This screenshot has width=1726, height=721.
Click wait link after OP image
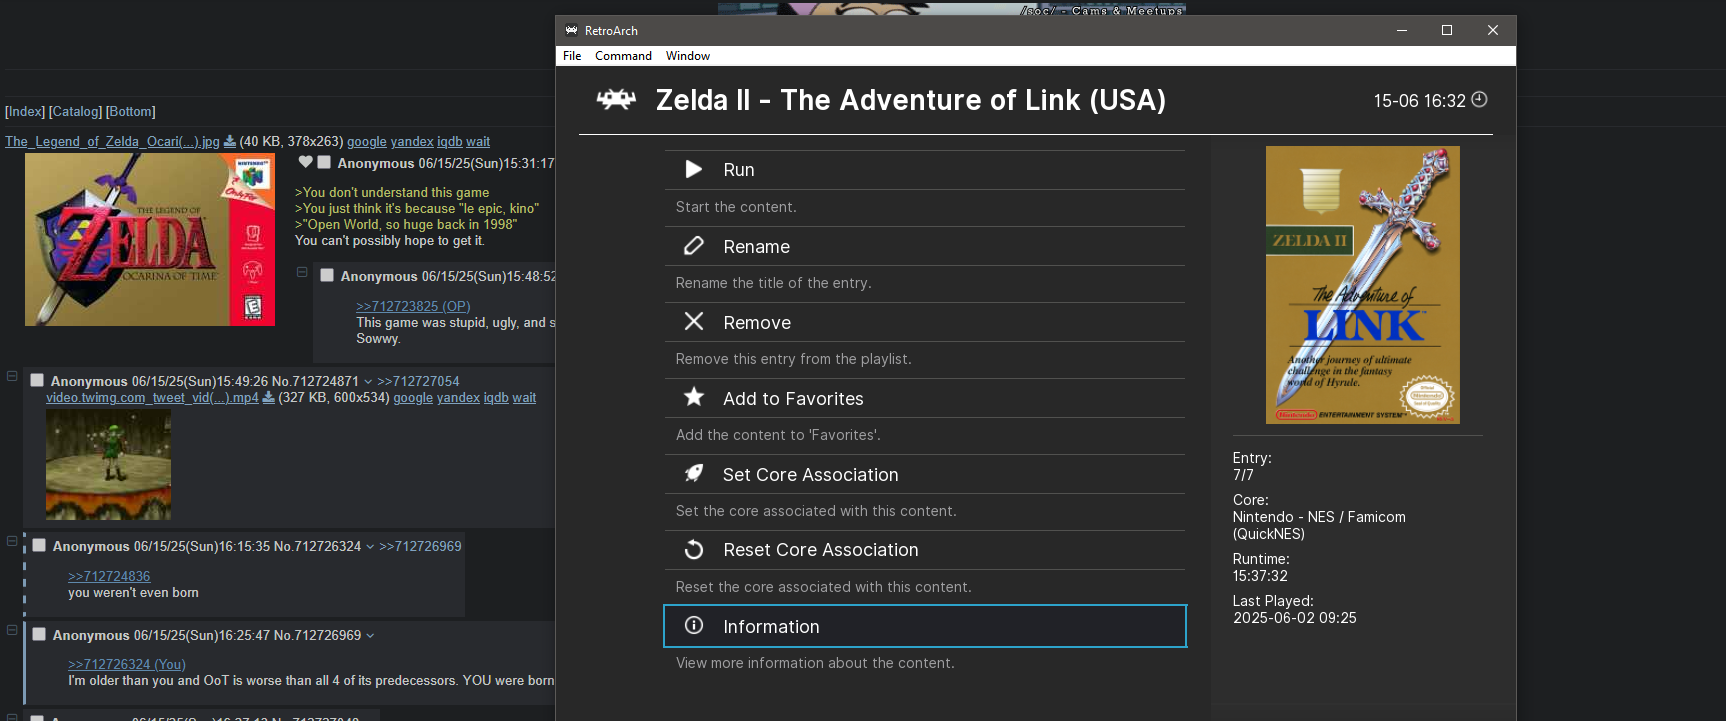coord(478,141)
